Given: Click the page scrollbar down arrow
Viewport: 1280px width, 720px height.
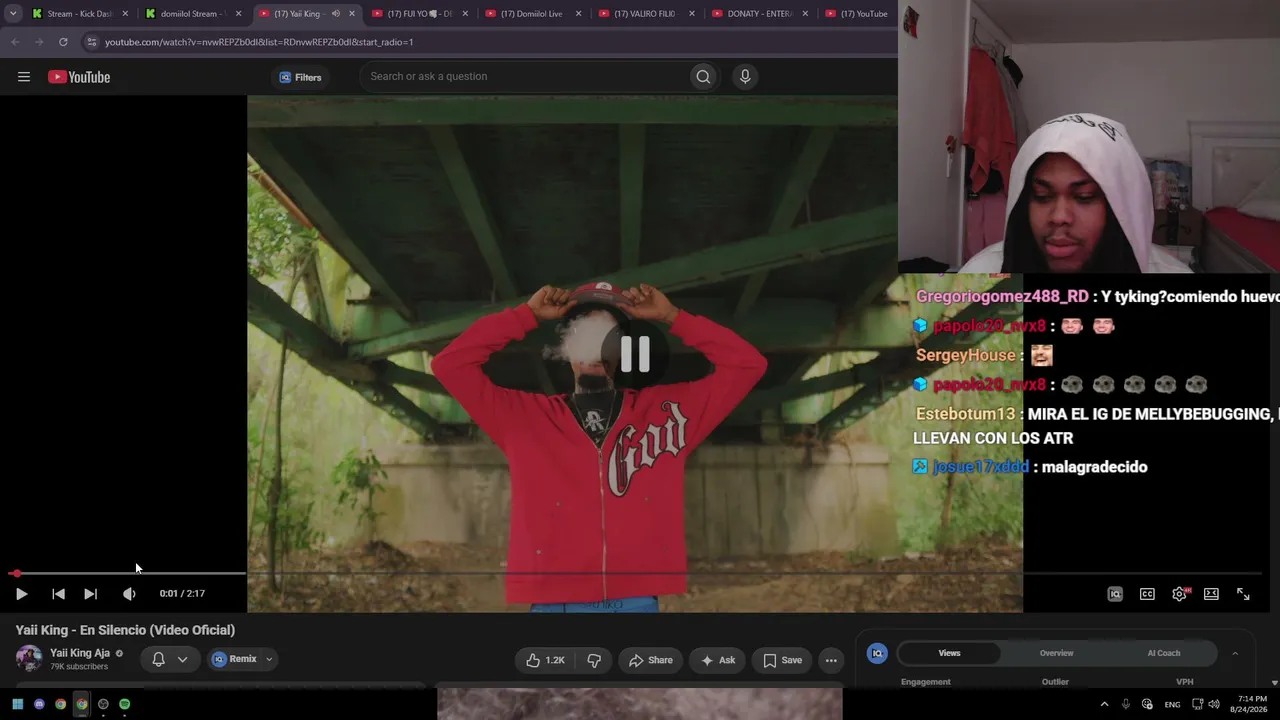Looking at the screenshot, I should 1274,683.
